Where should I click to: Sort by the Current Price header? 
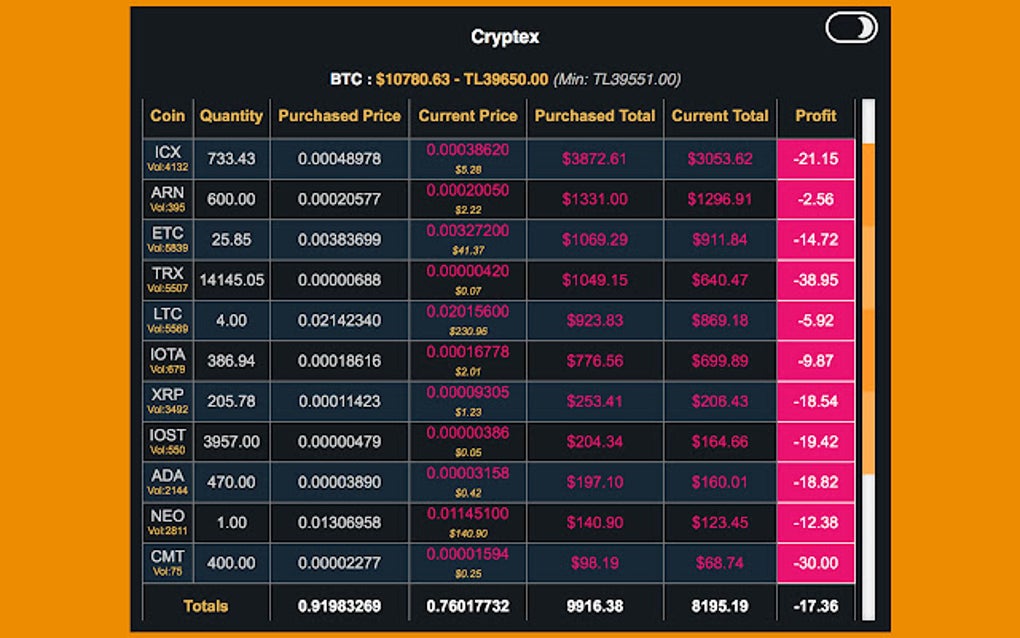[x=467, y=116]
